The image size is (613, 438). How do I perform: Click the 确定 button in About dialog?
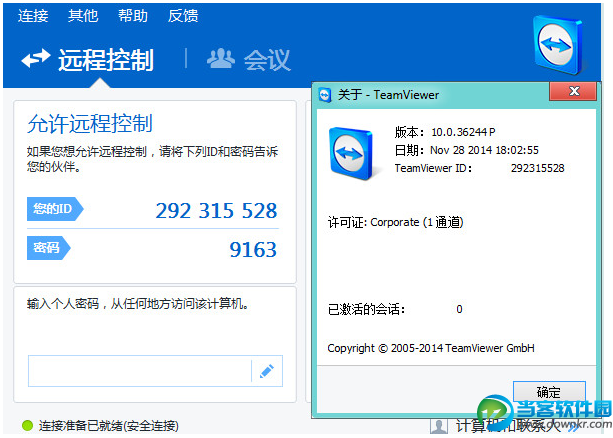549,392
